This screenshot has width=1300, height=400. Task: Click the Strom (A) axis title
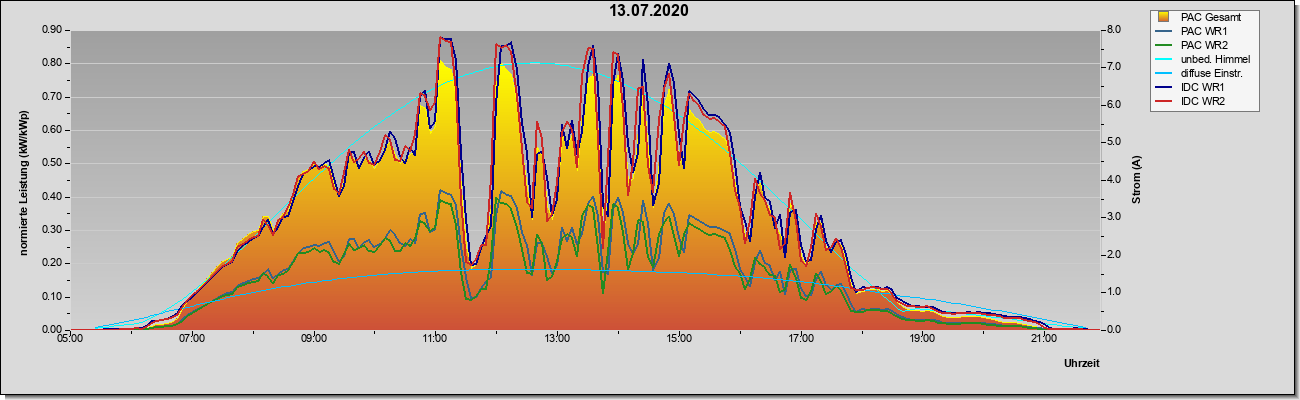[1136, 180]
